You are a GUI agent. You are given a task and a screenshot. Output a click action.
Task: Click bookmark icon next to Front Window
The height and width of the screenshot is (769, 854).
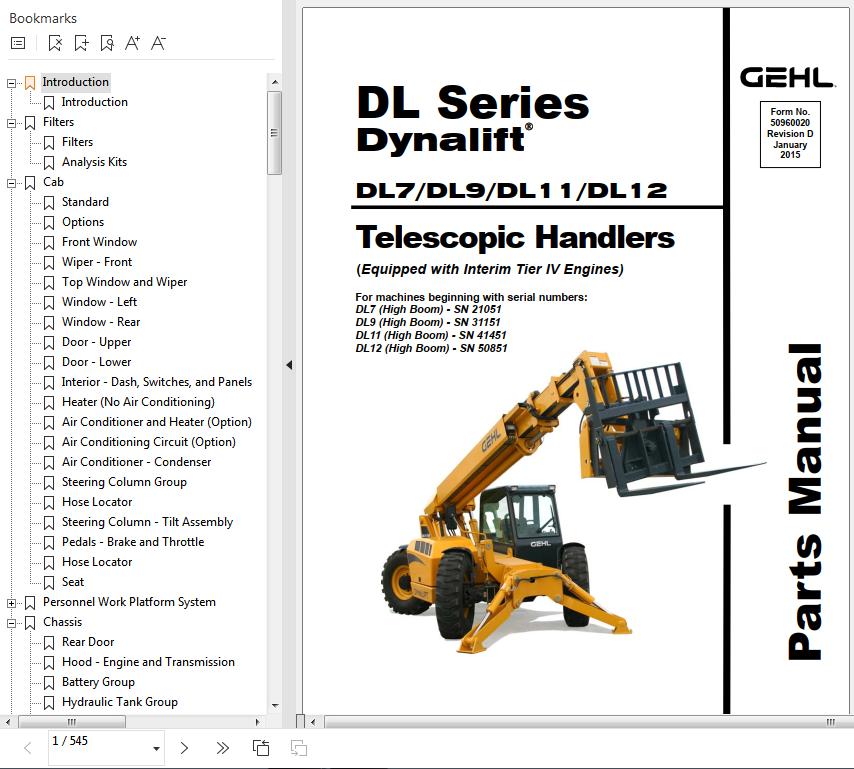(x=49, y=242)
